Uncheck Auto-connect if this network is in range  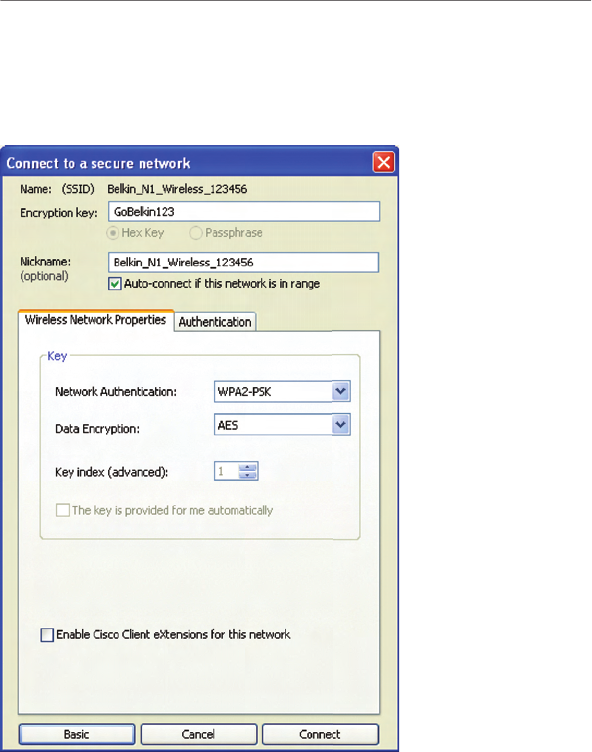click(x=115, y=284)
